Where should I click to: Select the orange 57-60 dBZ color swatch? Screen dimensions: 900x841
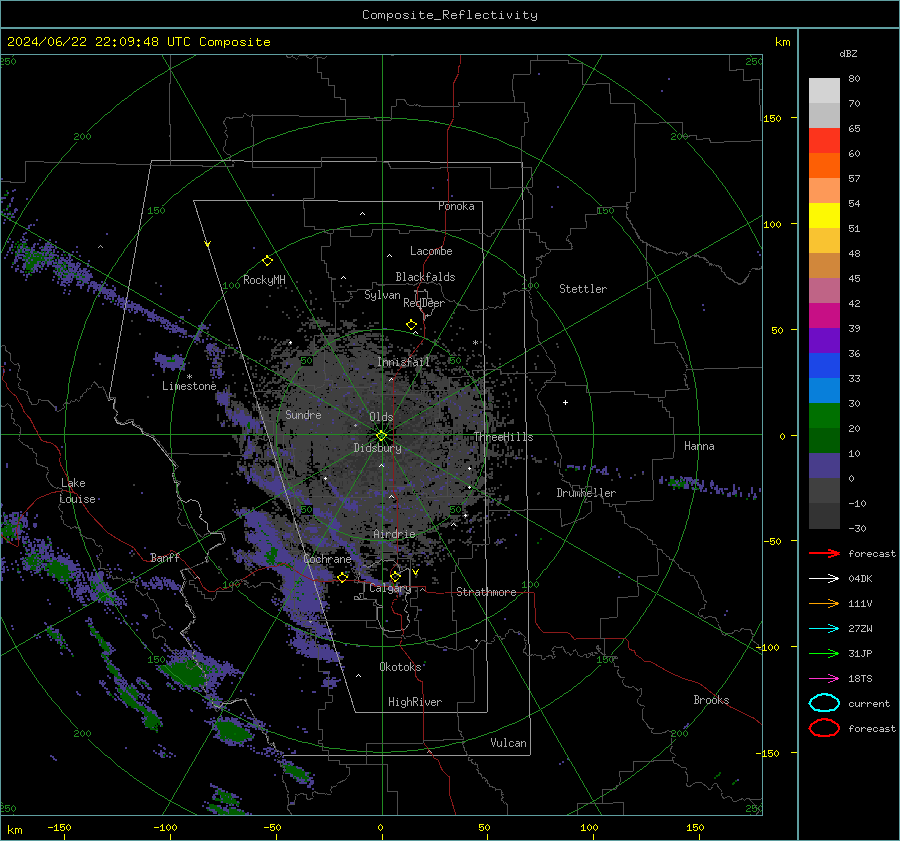(824, 166)
